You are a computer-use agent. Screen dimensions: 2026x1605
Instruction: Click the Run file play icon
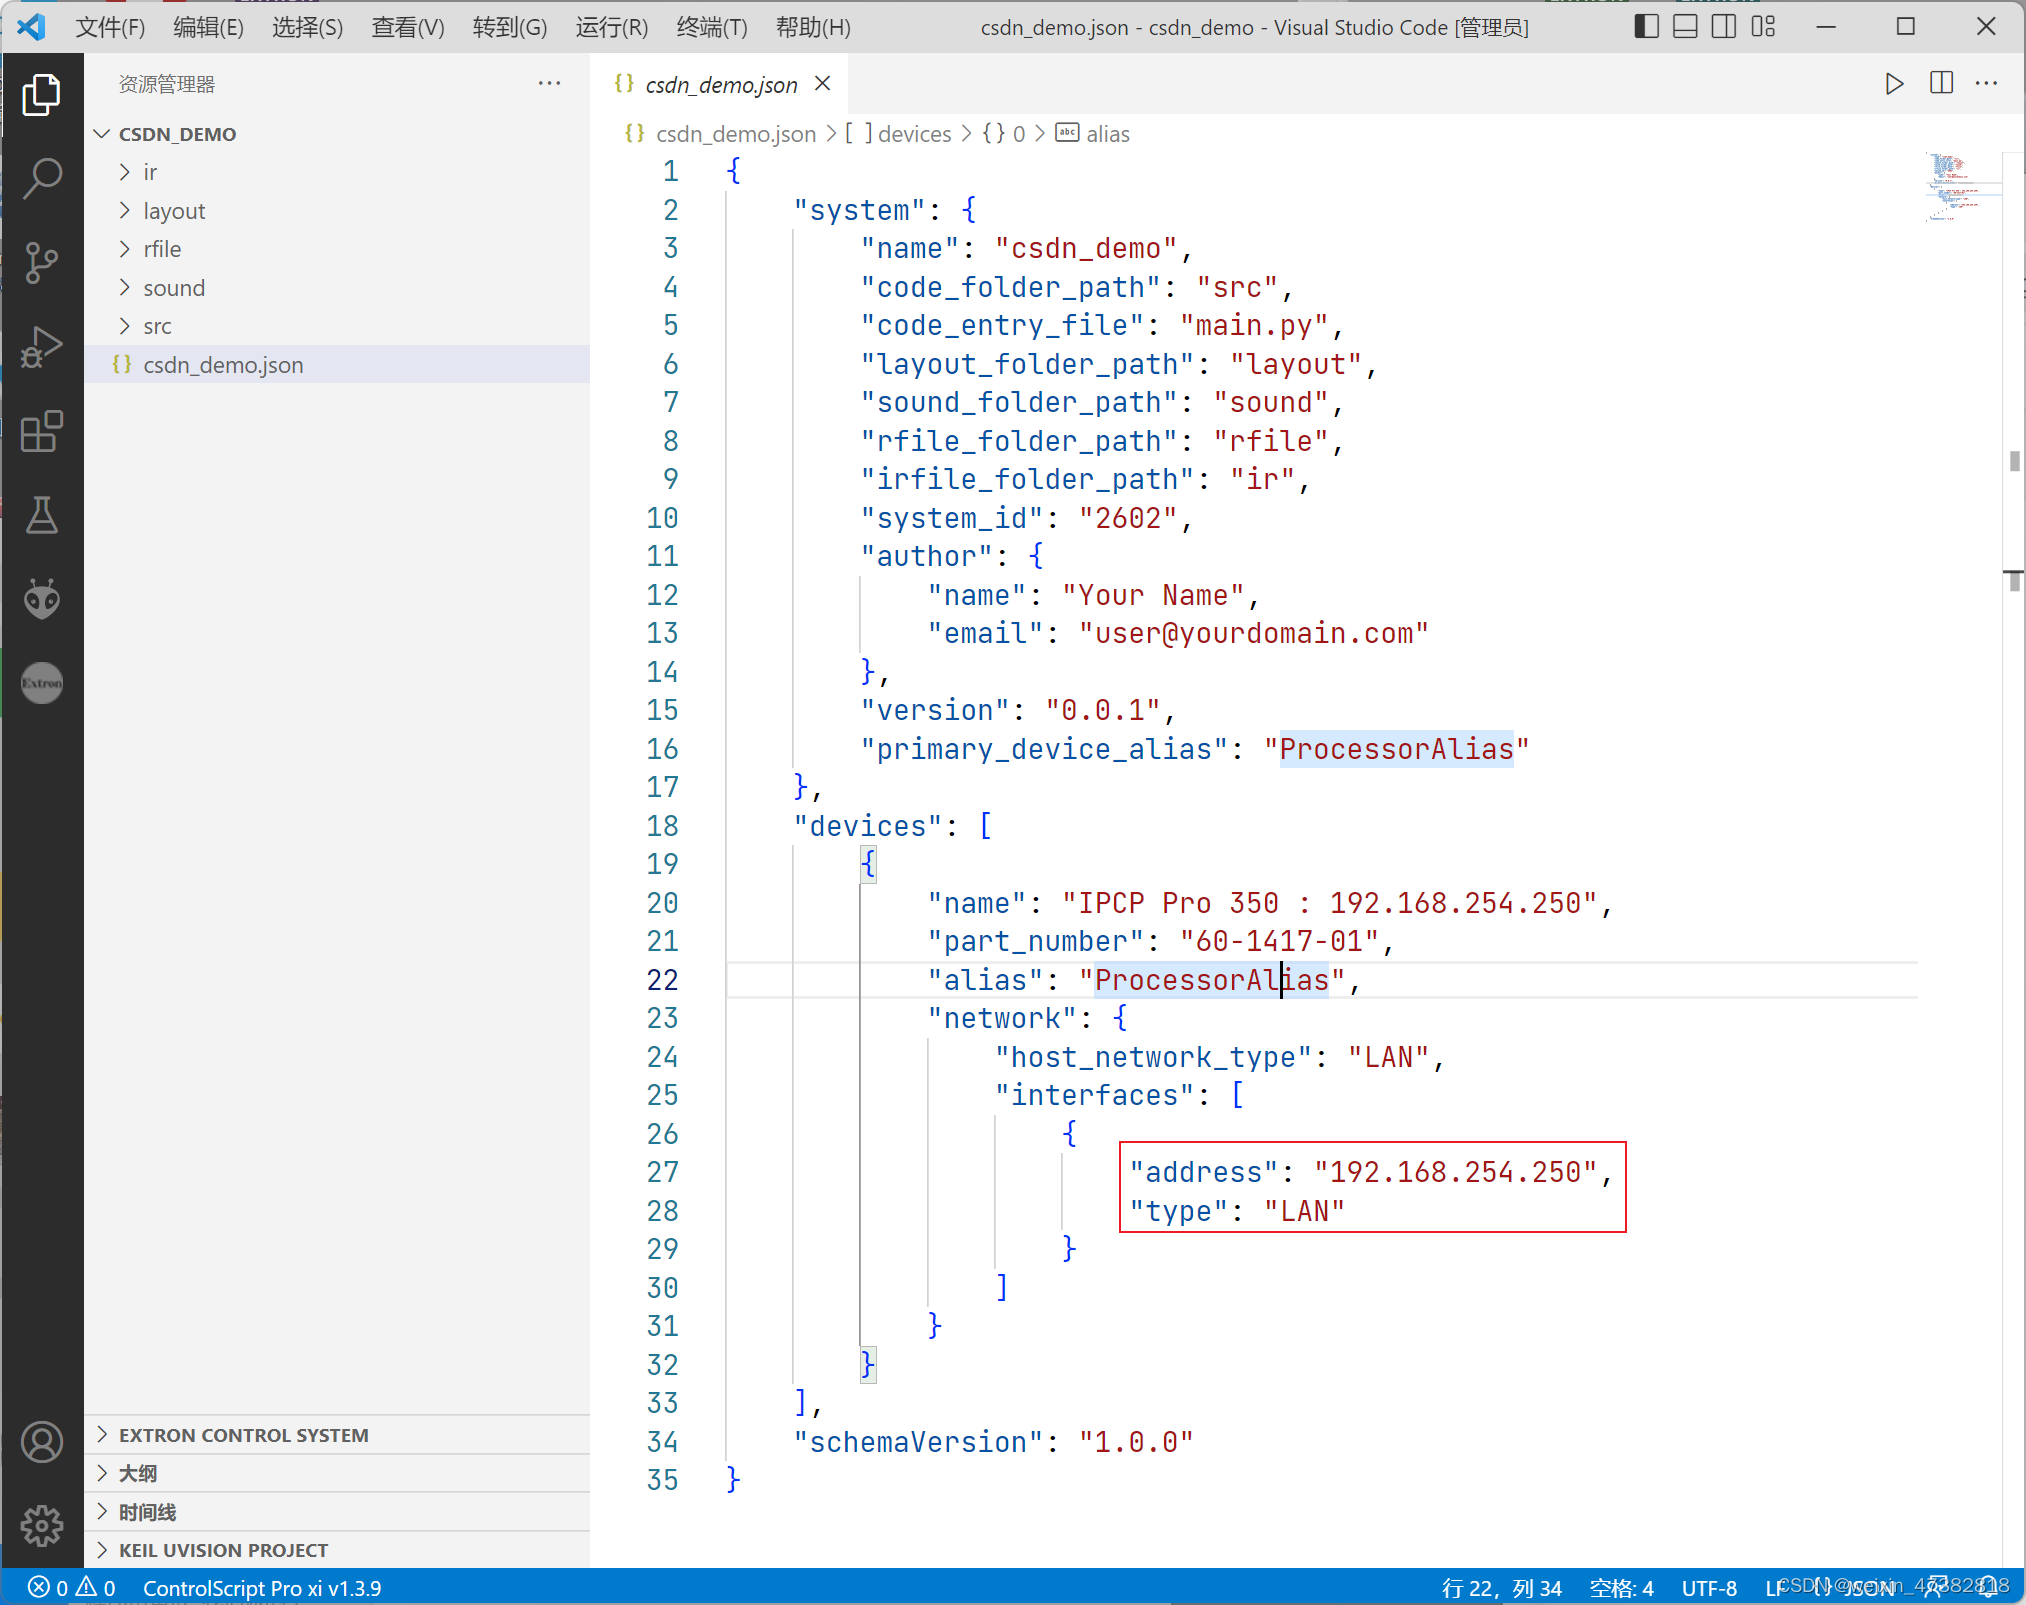[1893, 84]
